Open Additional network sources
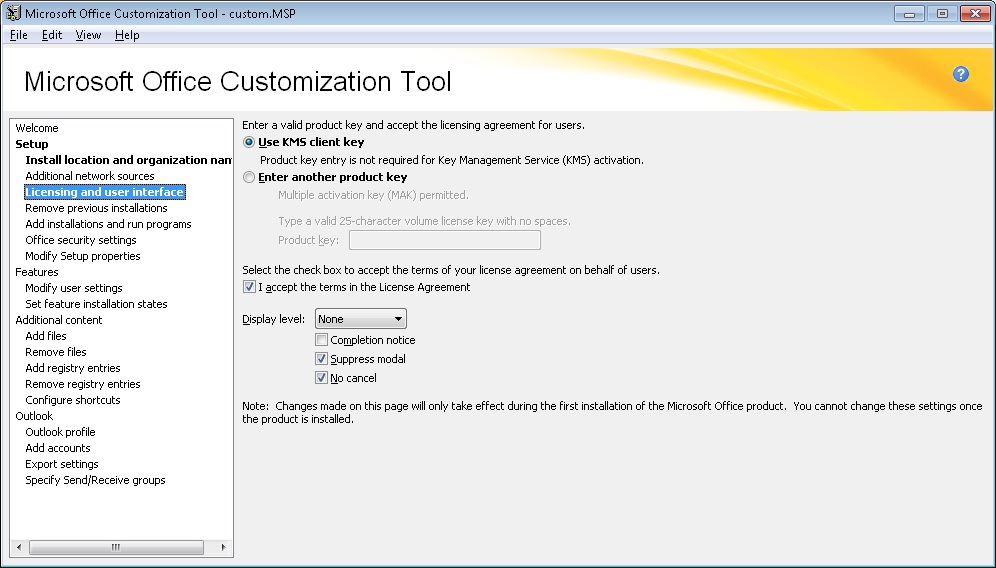This screenshot has height=568, width=996. pyautogui.click(x=90, y=176)
